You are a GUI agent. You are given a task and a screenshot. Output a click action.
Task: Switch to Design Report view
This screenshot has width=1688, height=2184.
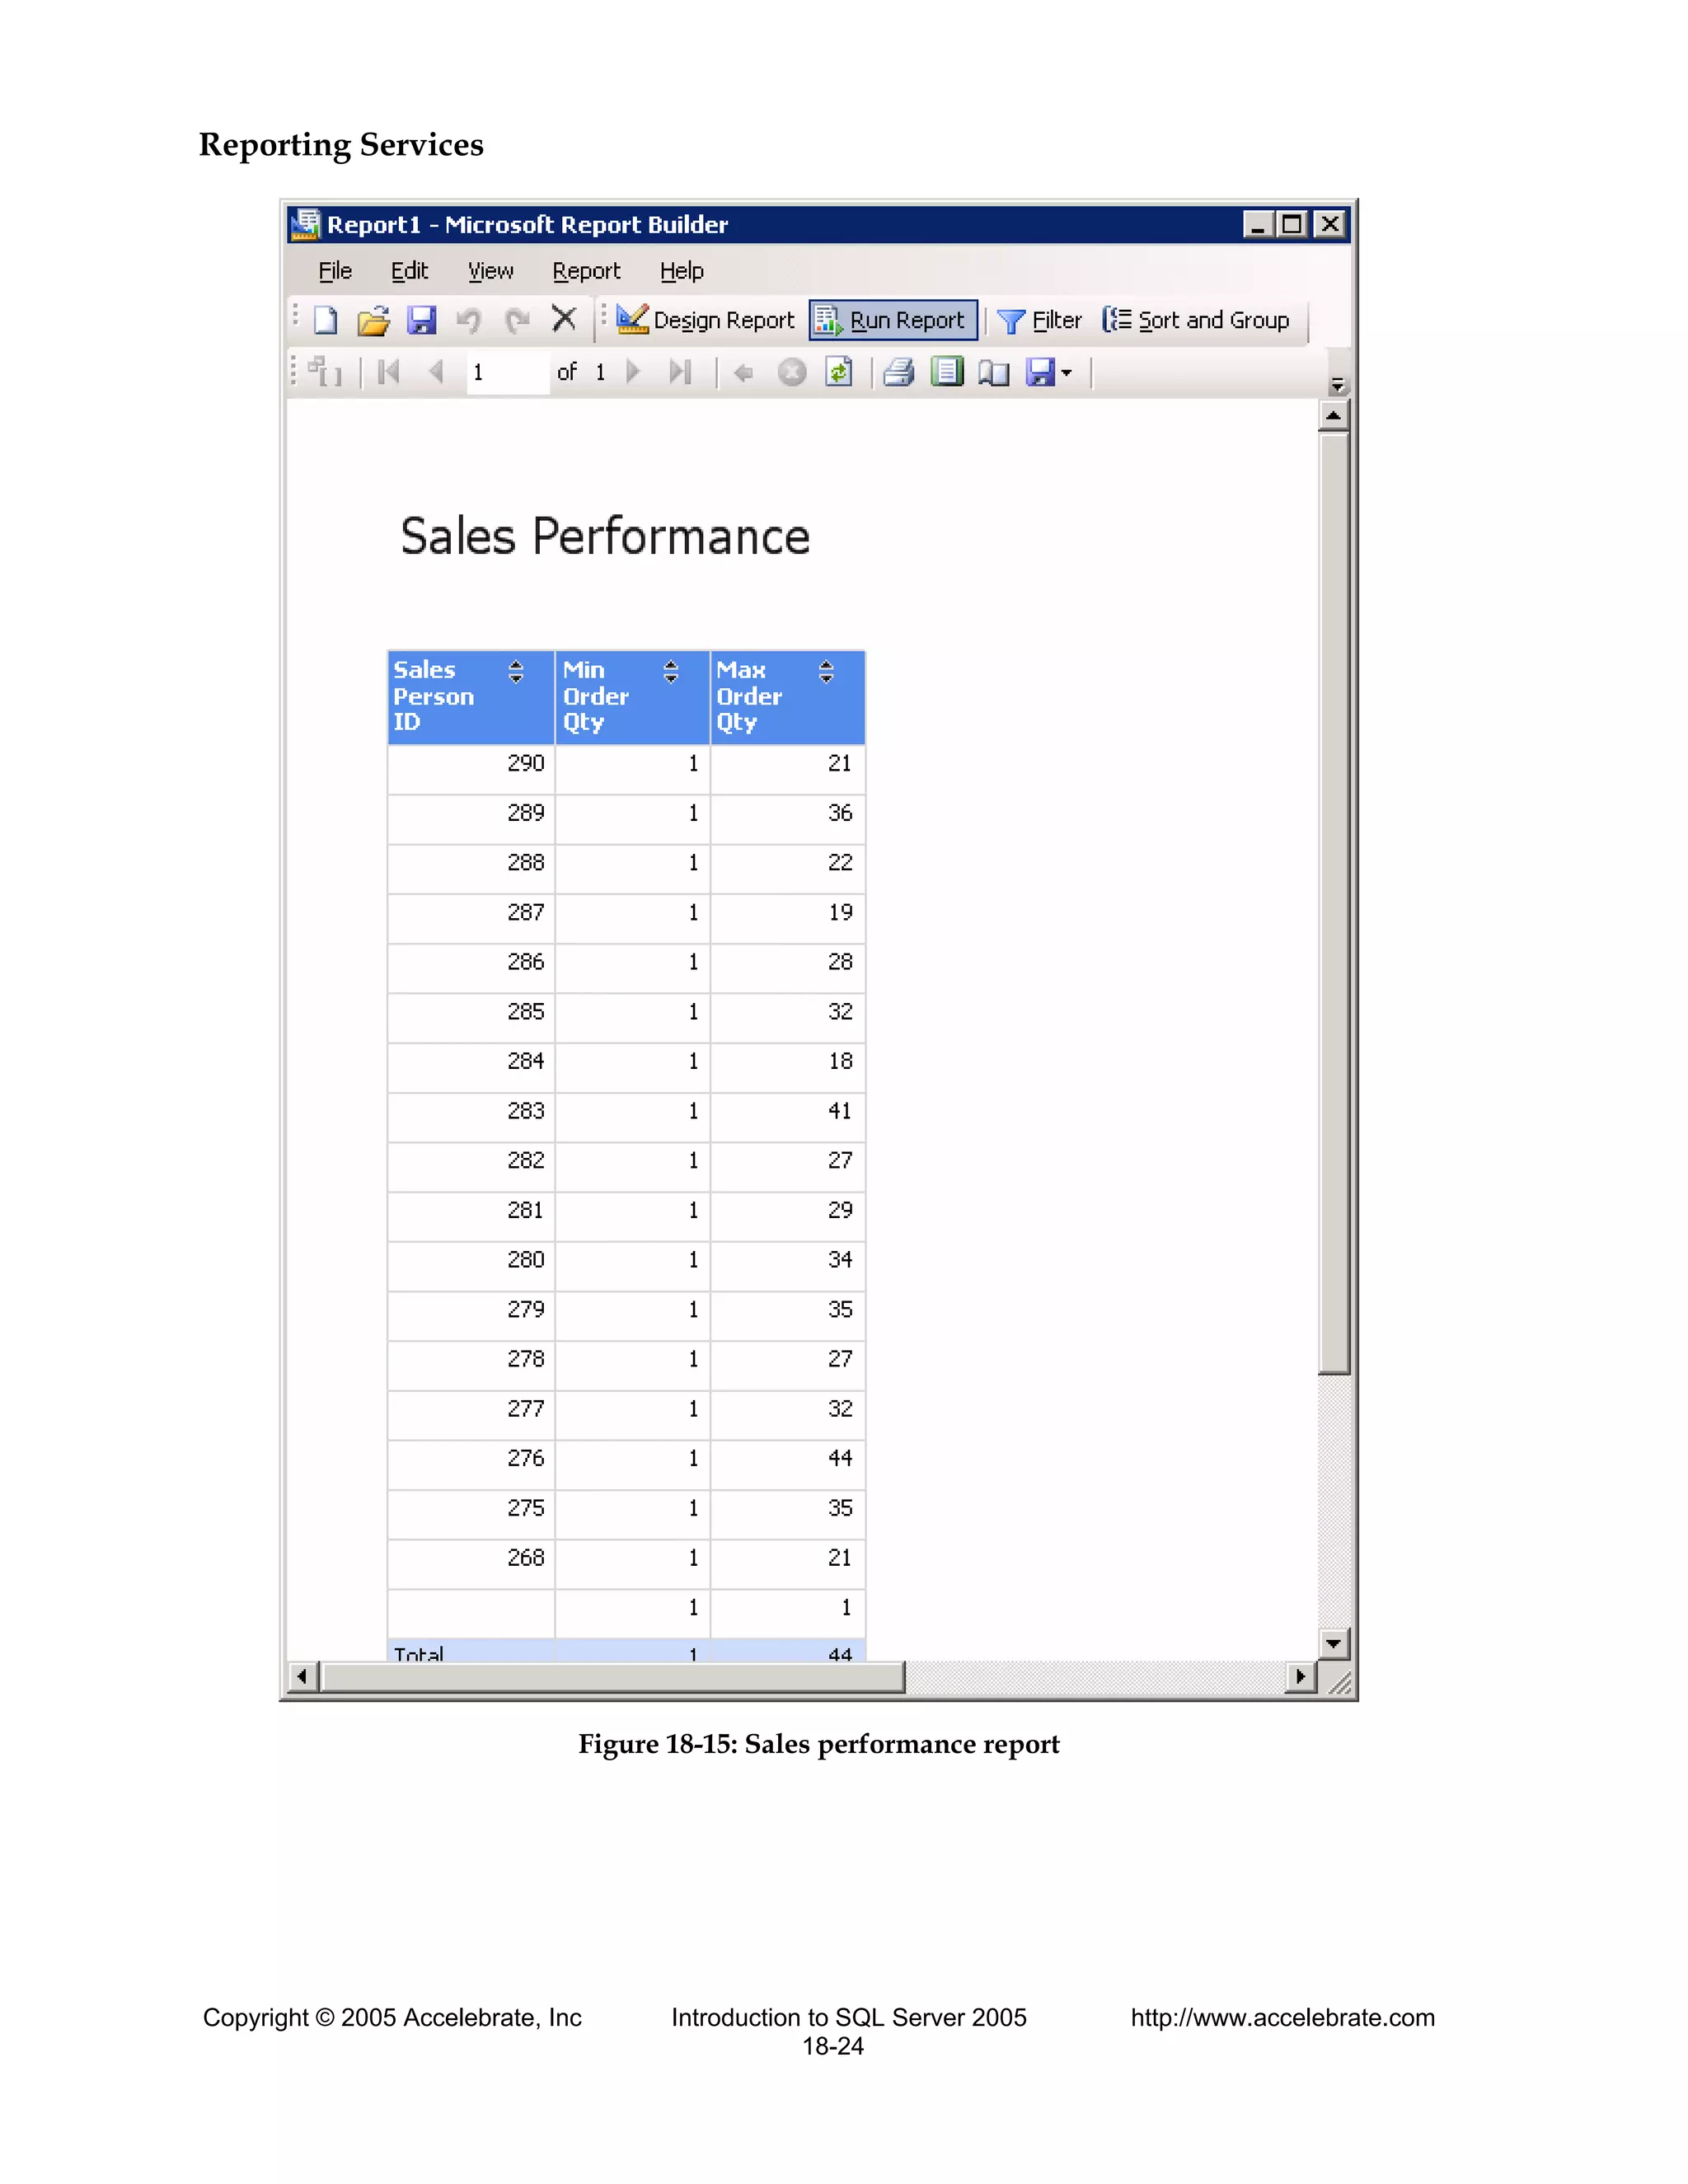(x=706, y=320)
